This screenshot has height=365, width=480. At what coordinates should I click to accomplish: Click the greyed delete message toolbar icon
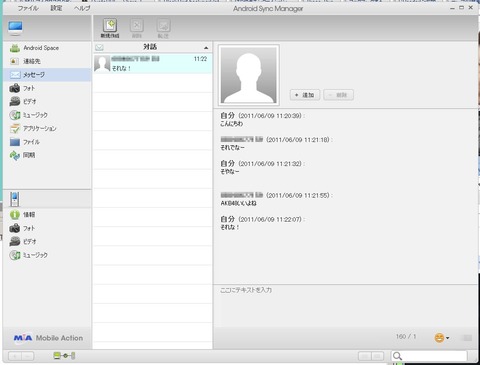(137, 28)
